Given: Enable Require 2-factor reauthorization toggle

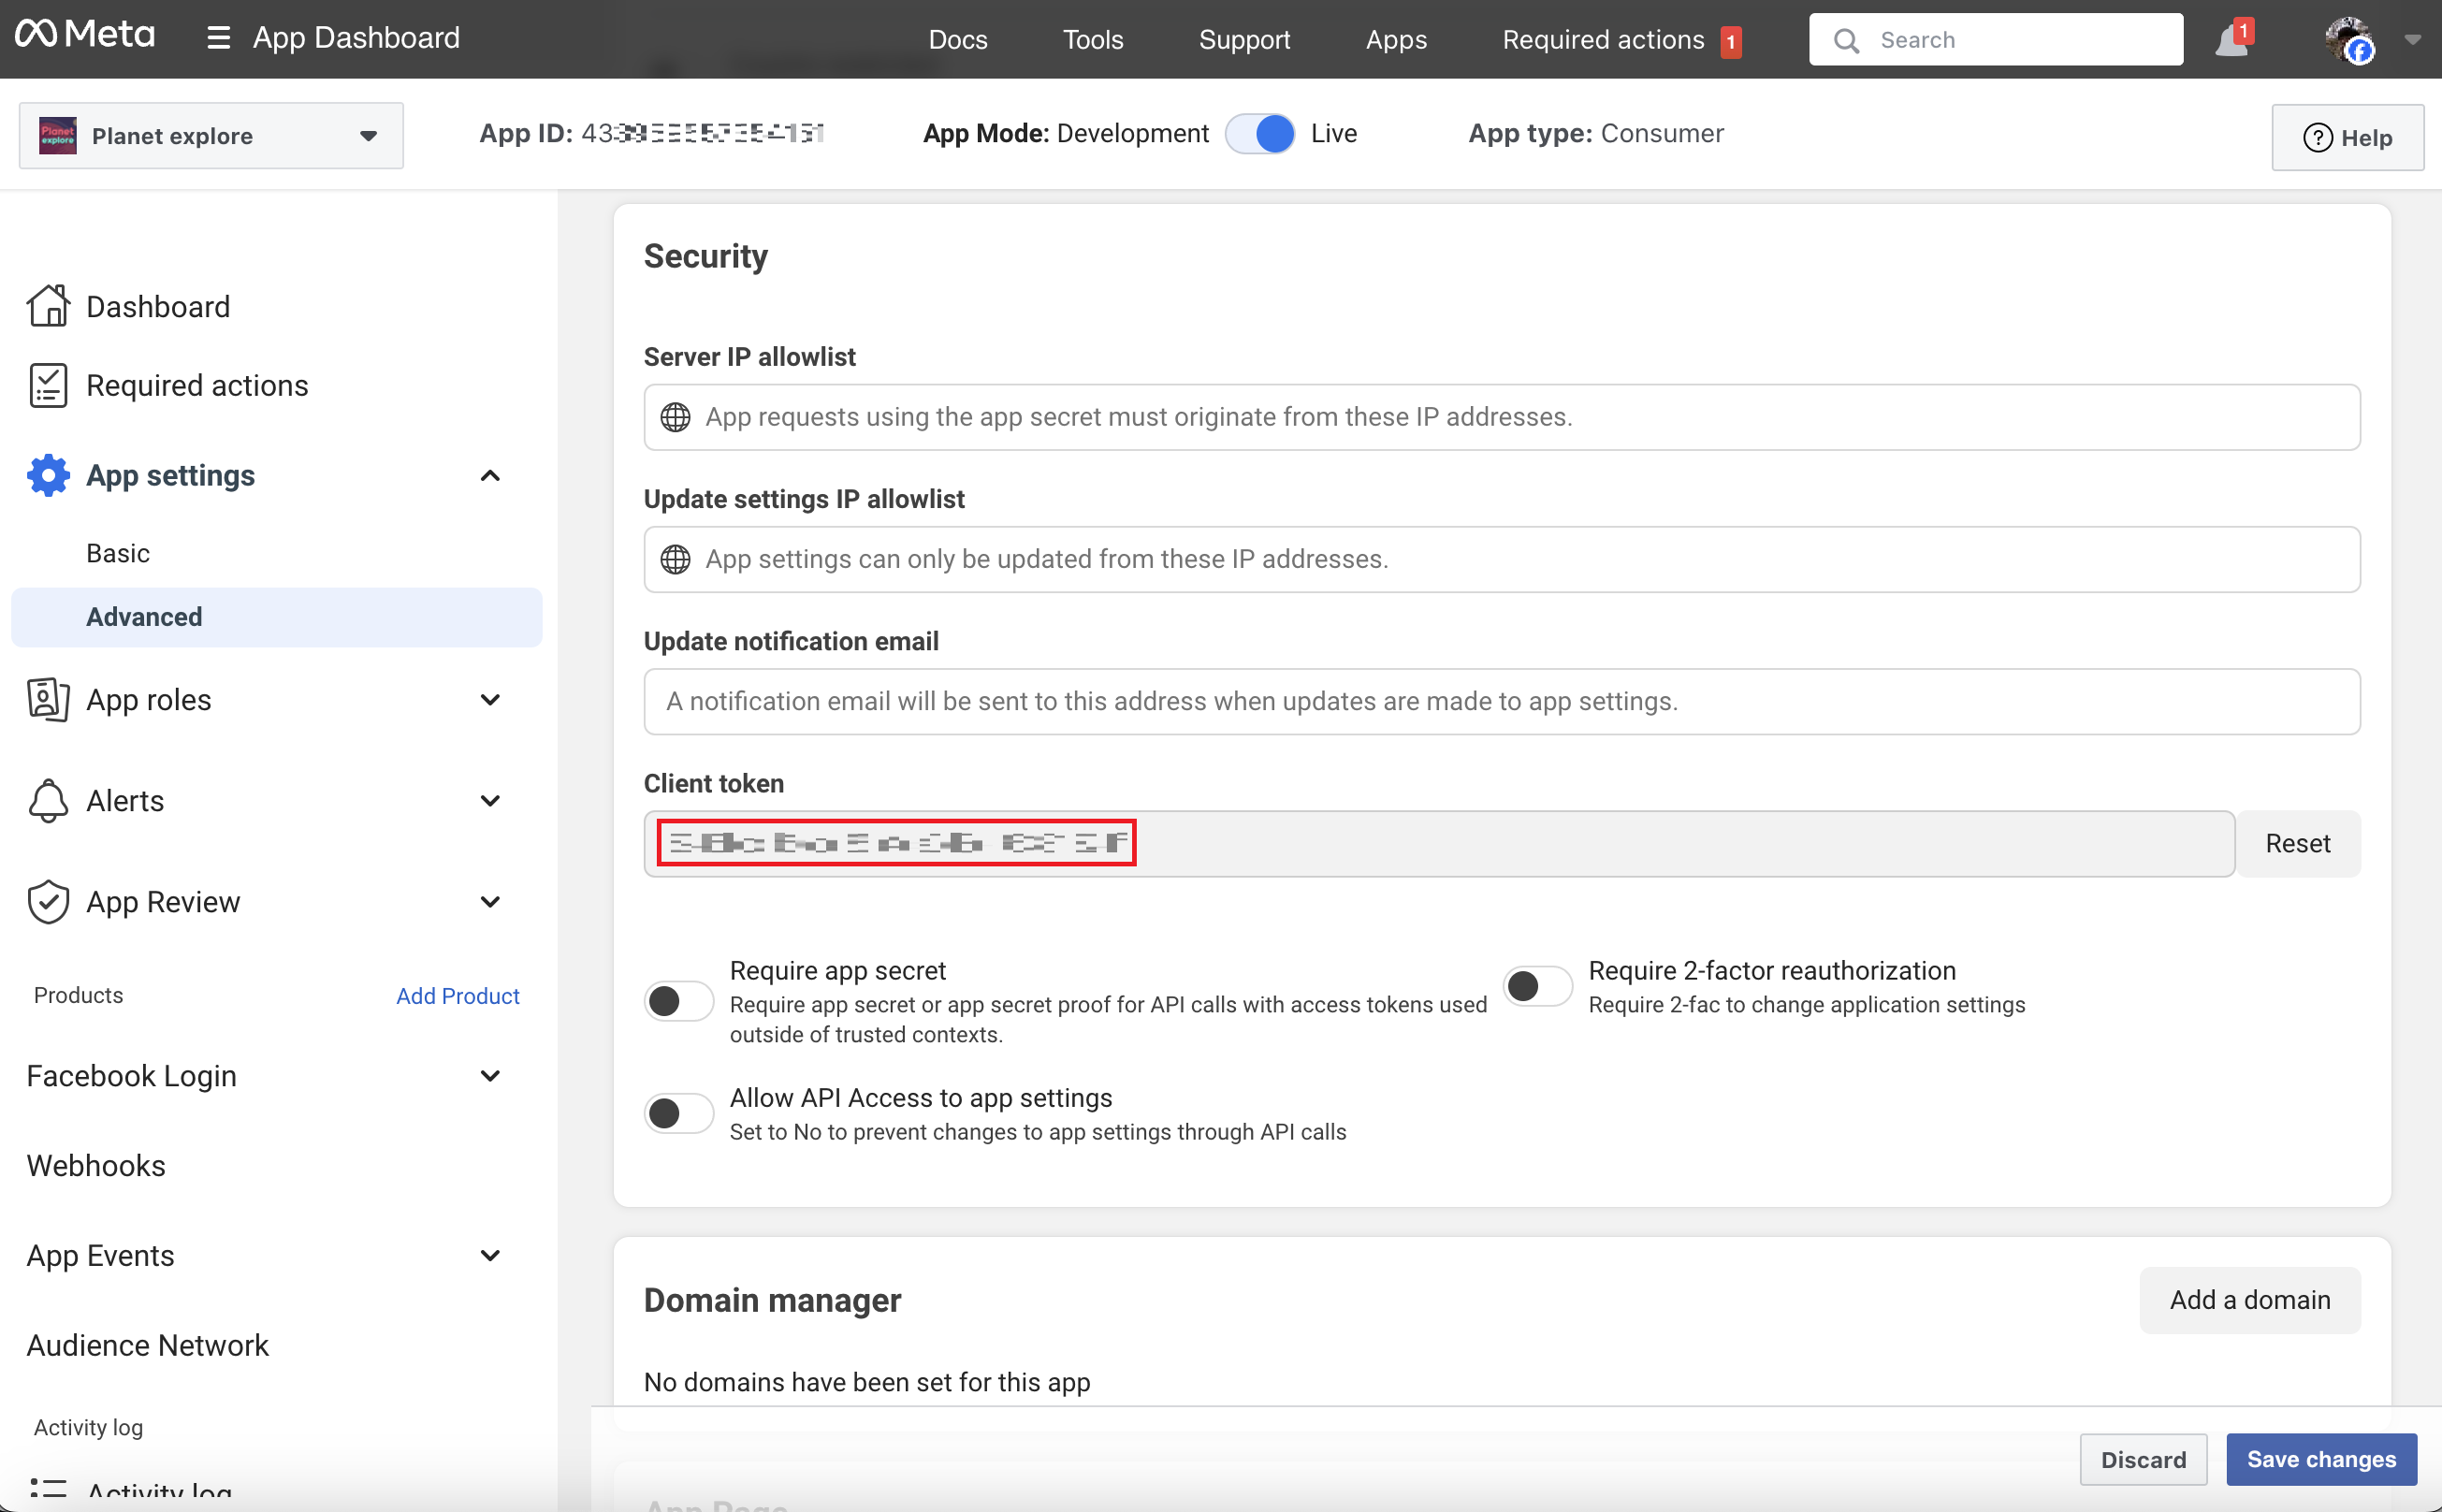Looking at the screenshot, I should click(1537, 987).
